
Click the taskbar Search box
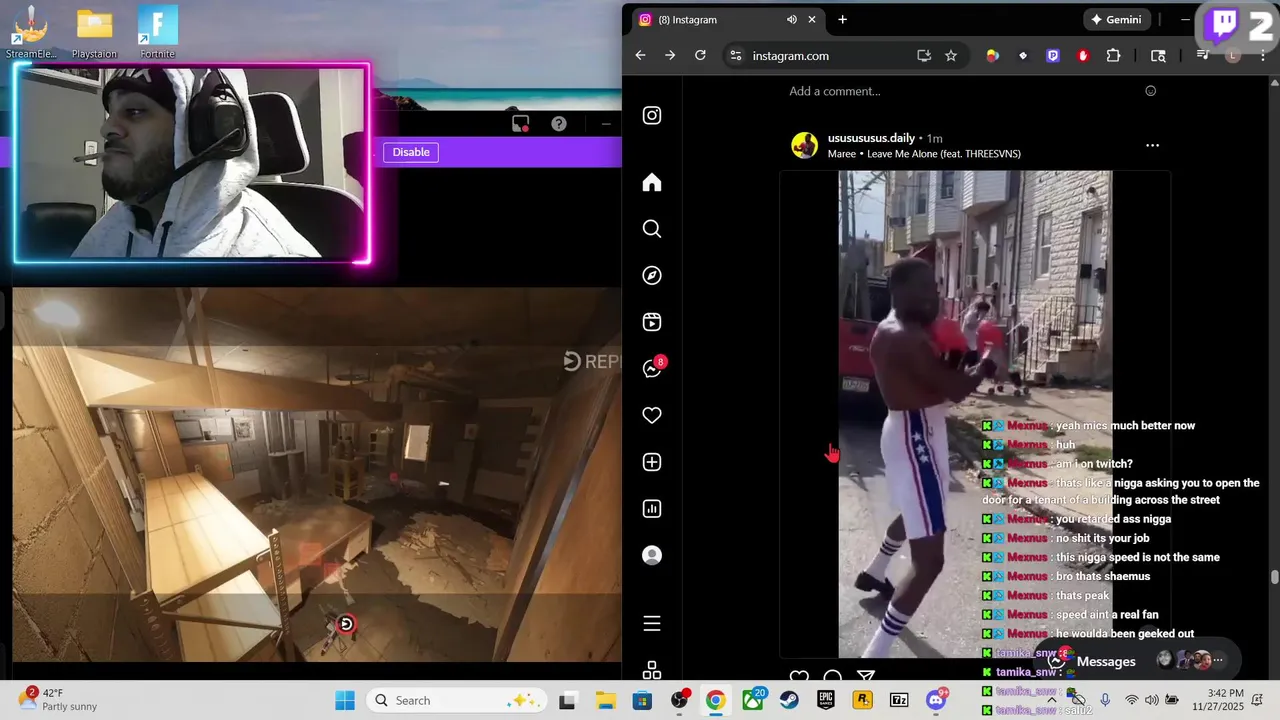456,700
